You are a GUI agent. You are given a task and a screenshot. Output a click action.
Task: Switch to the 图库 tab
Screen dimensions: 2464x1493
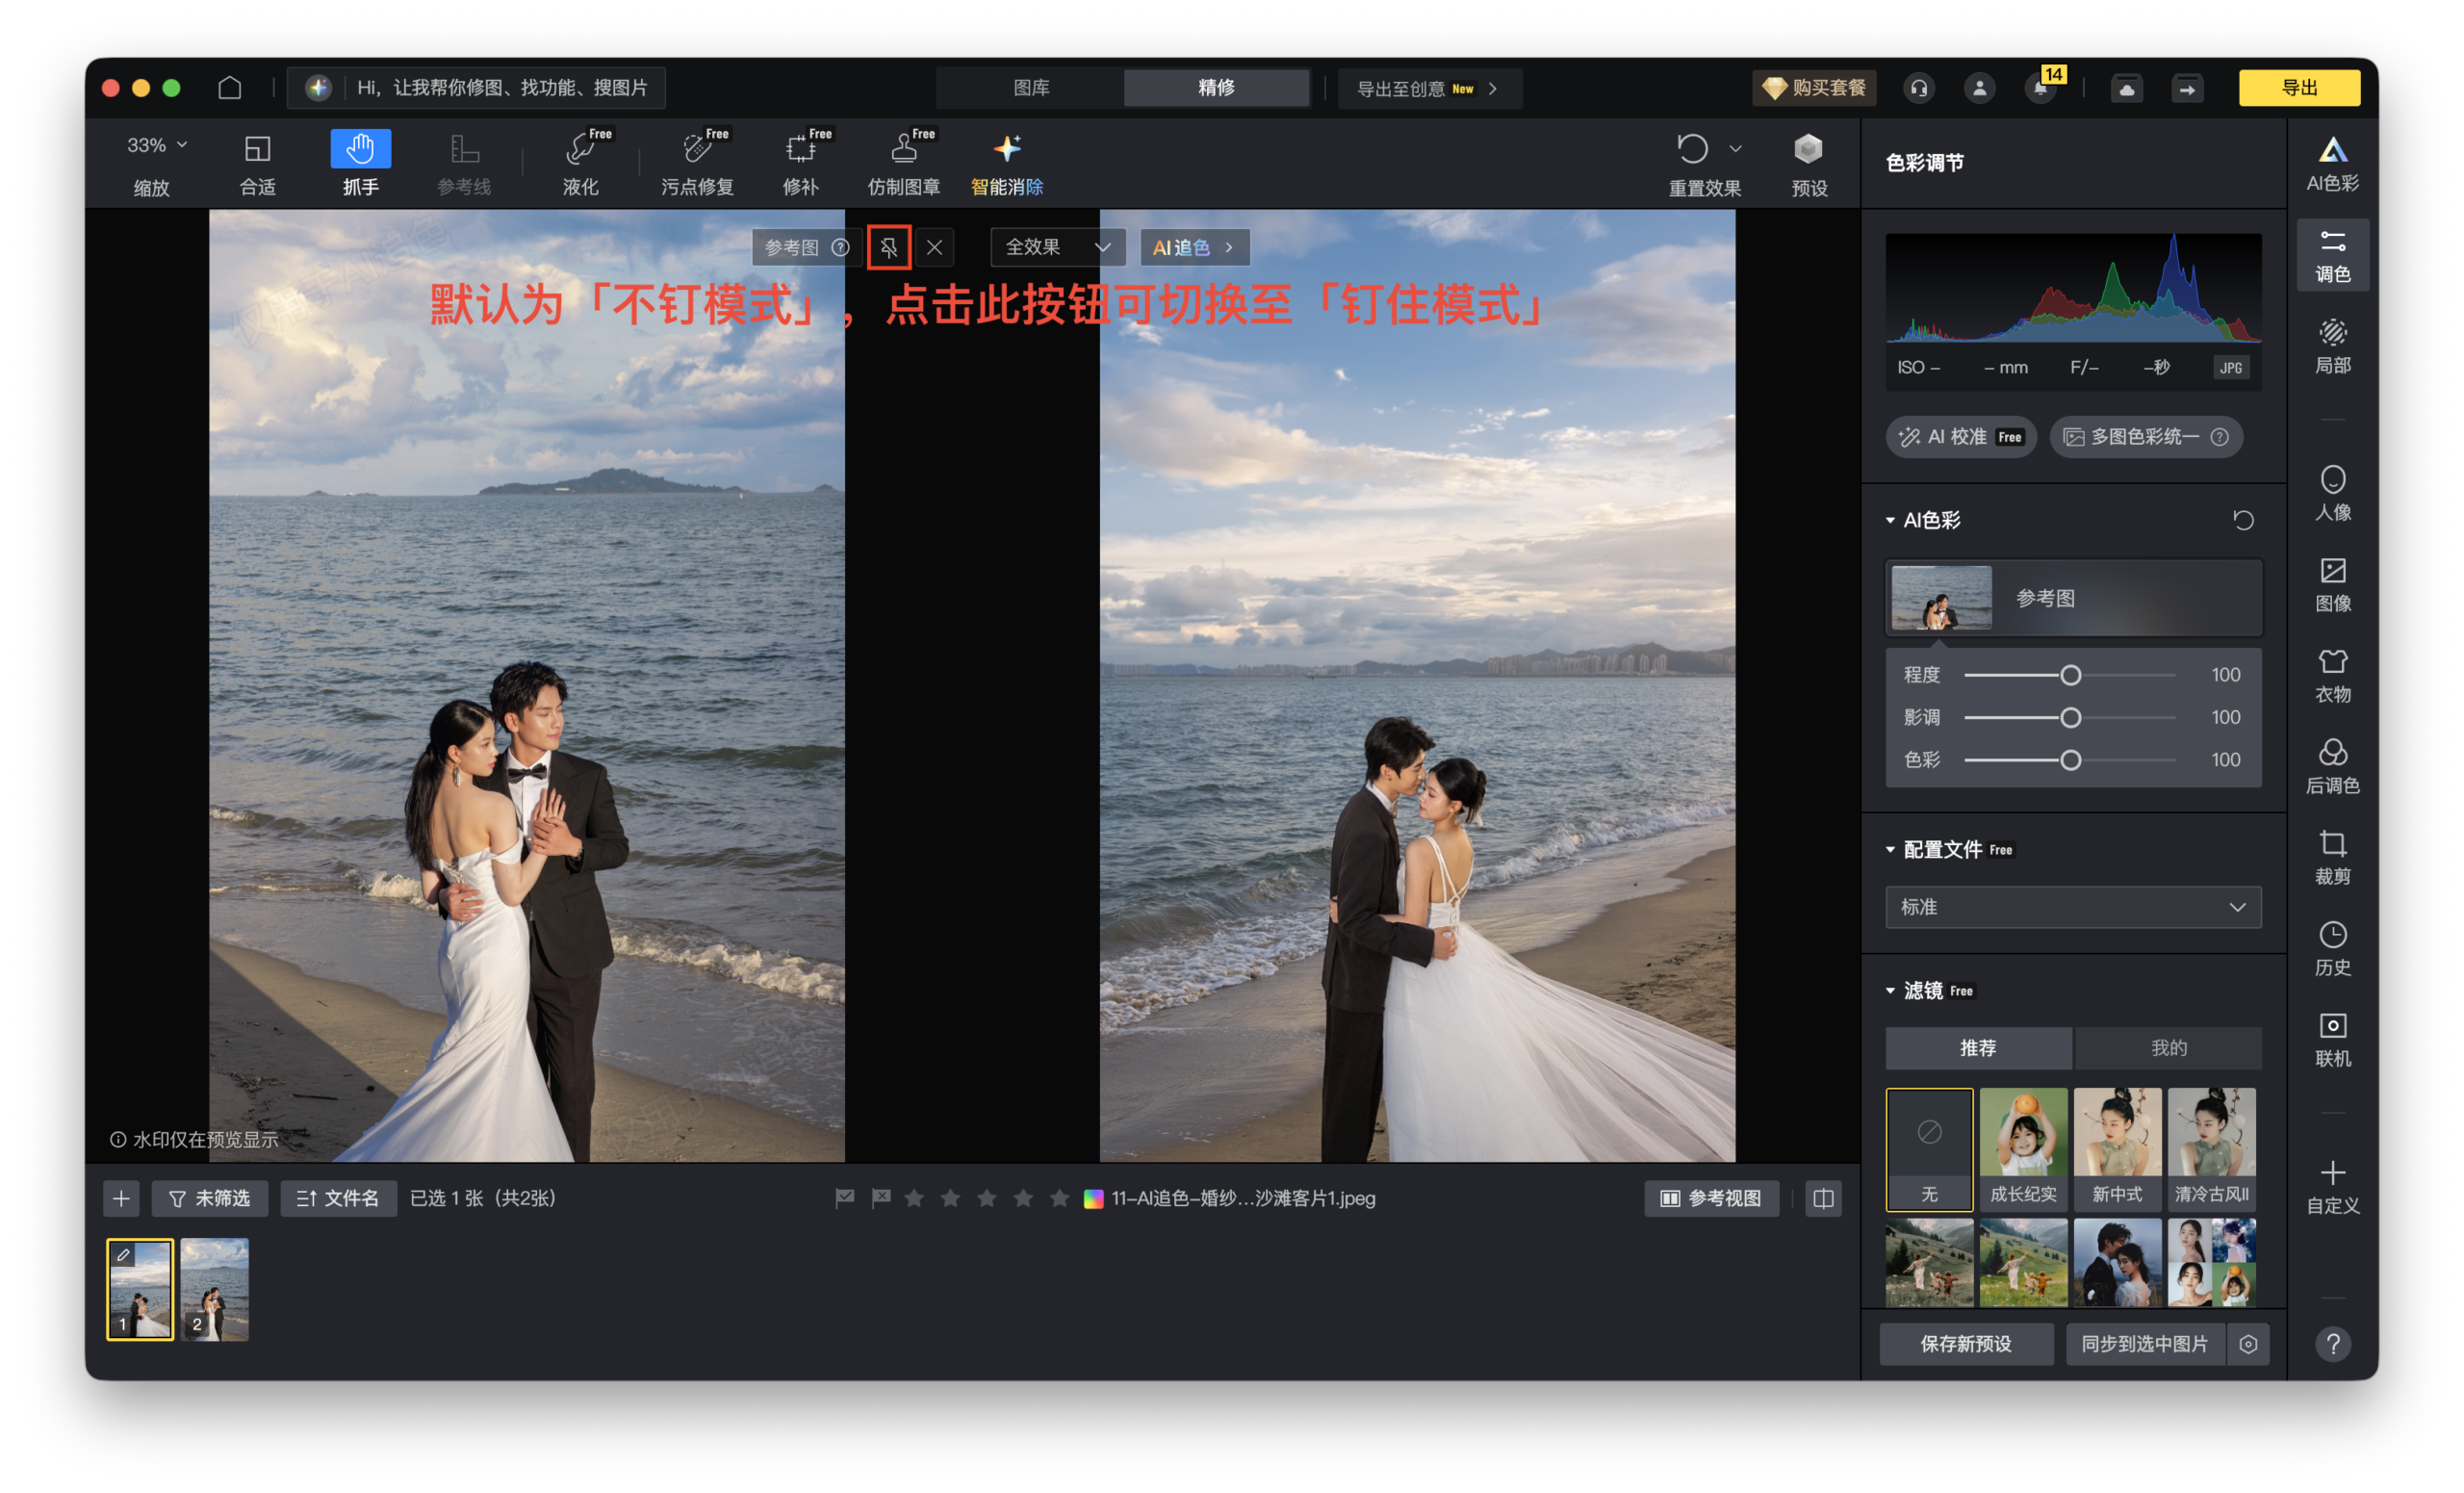[1030, 87]
